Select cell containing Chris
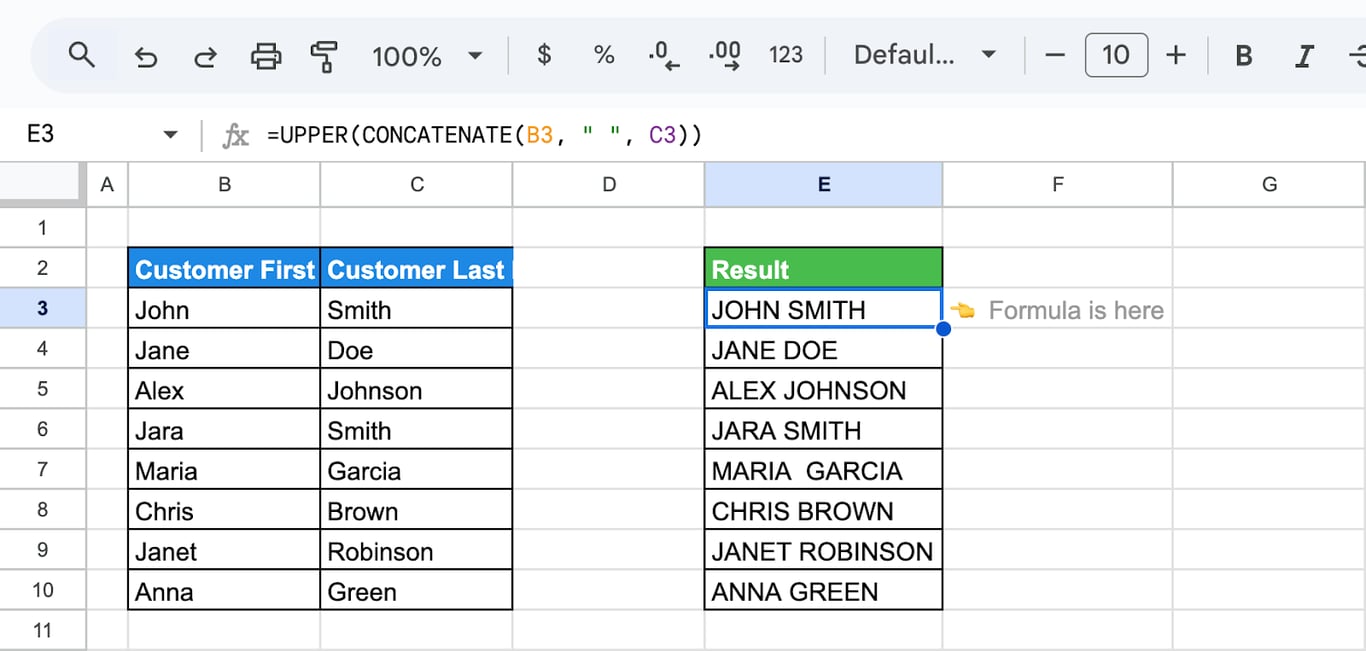 pos(224,510)
